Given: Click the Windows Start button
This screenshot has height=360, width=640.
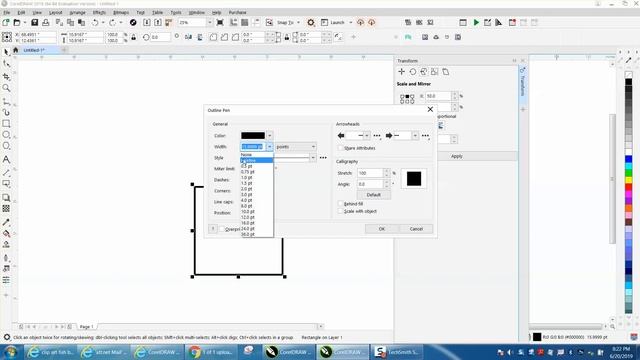Looking at the screenshot, I should pos(11,352).
